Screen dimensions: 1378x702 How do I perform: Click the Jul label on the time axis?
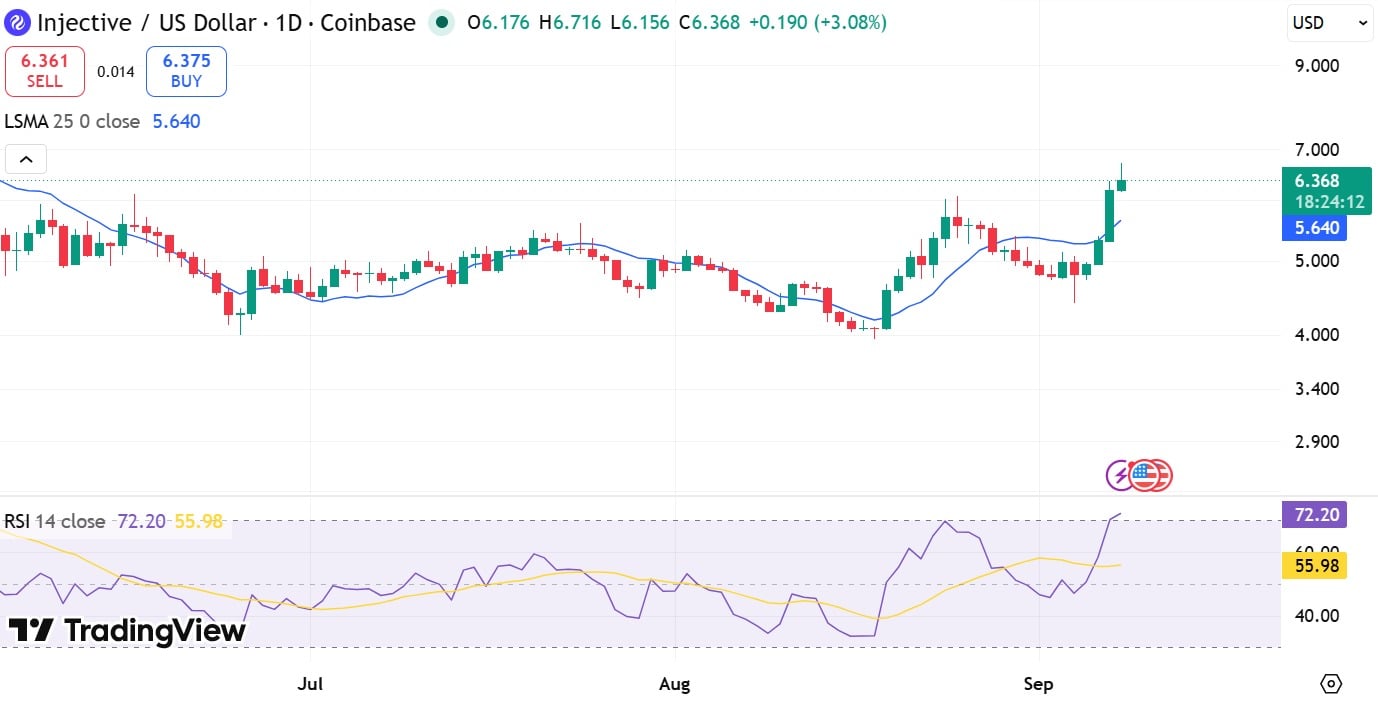(x=311, y=685)
